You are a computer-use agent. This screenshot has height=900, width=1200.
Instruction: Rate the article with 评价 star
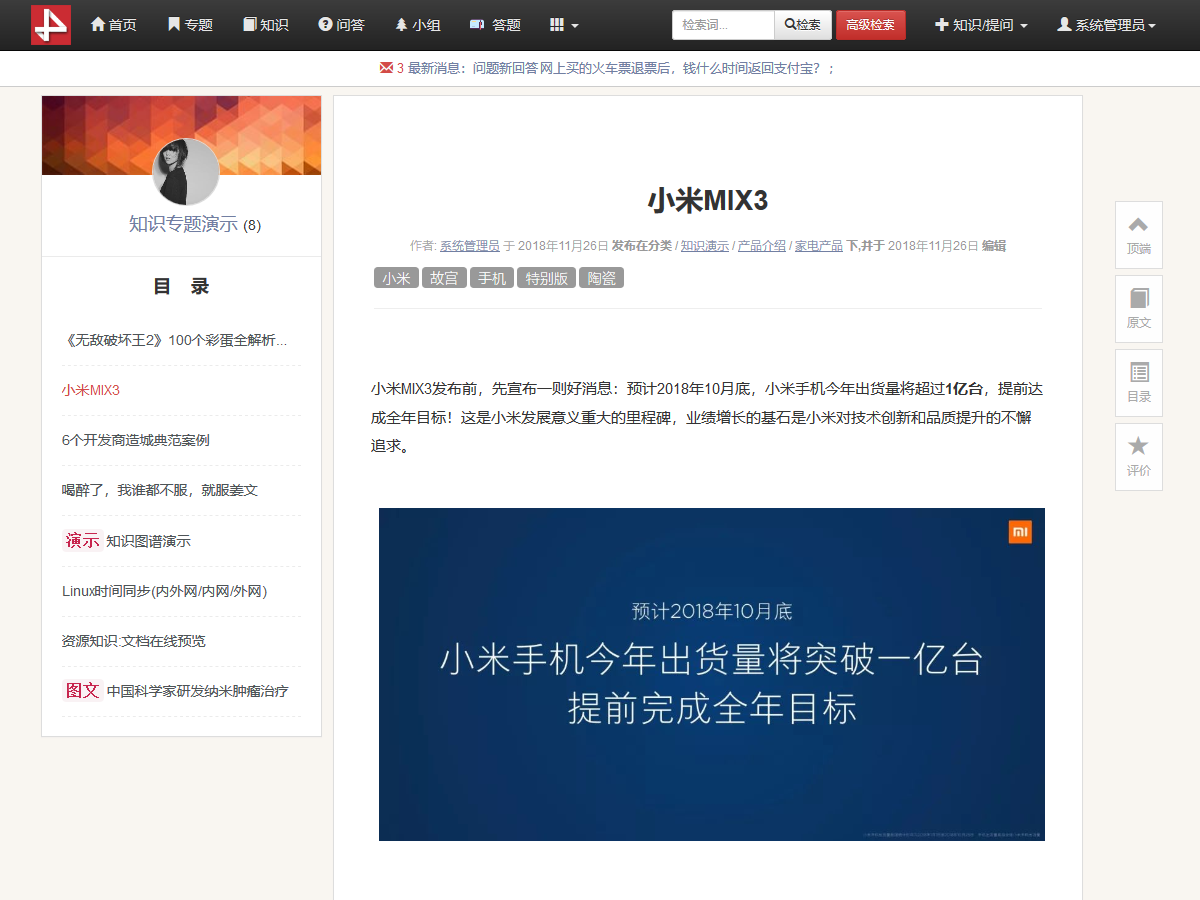[1138, 456]
